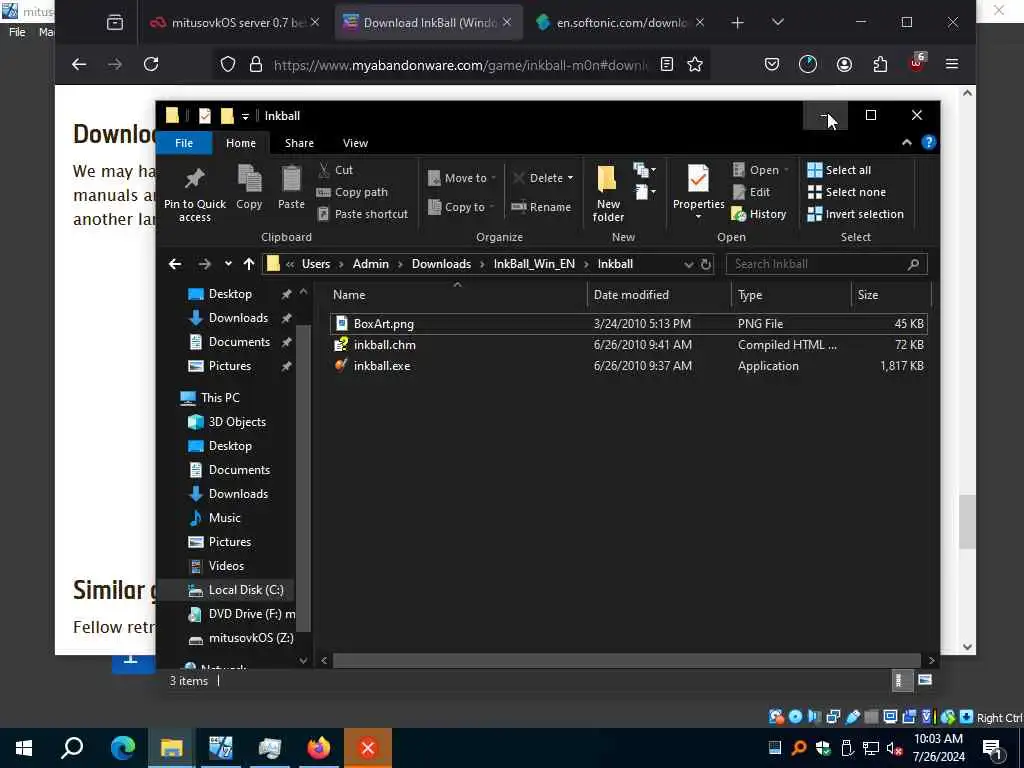
Task: Click Invert selection in ribbon
Action: (x=856, y=214)
